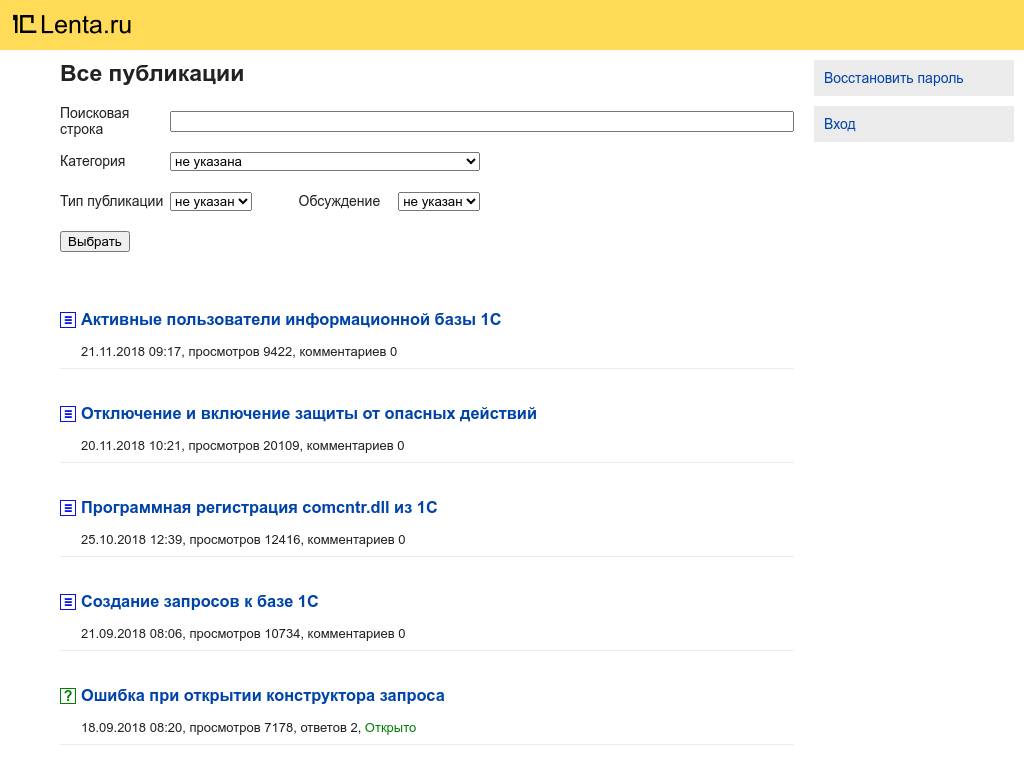This screenshot has height=768, width=1024.
Task: Open the Восстановить пароль page
Action: 893,78
